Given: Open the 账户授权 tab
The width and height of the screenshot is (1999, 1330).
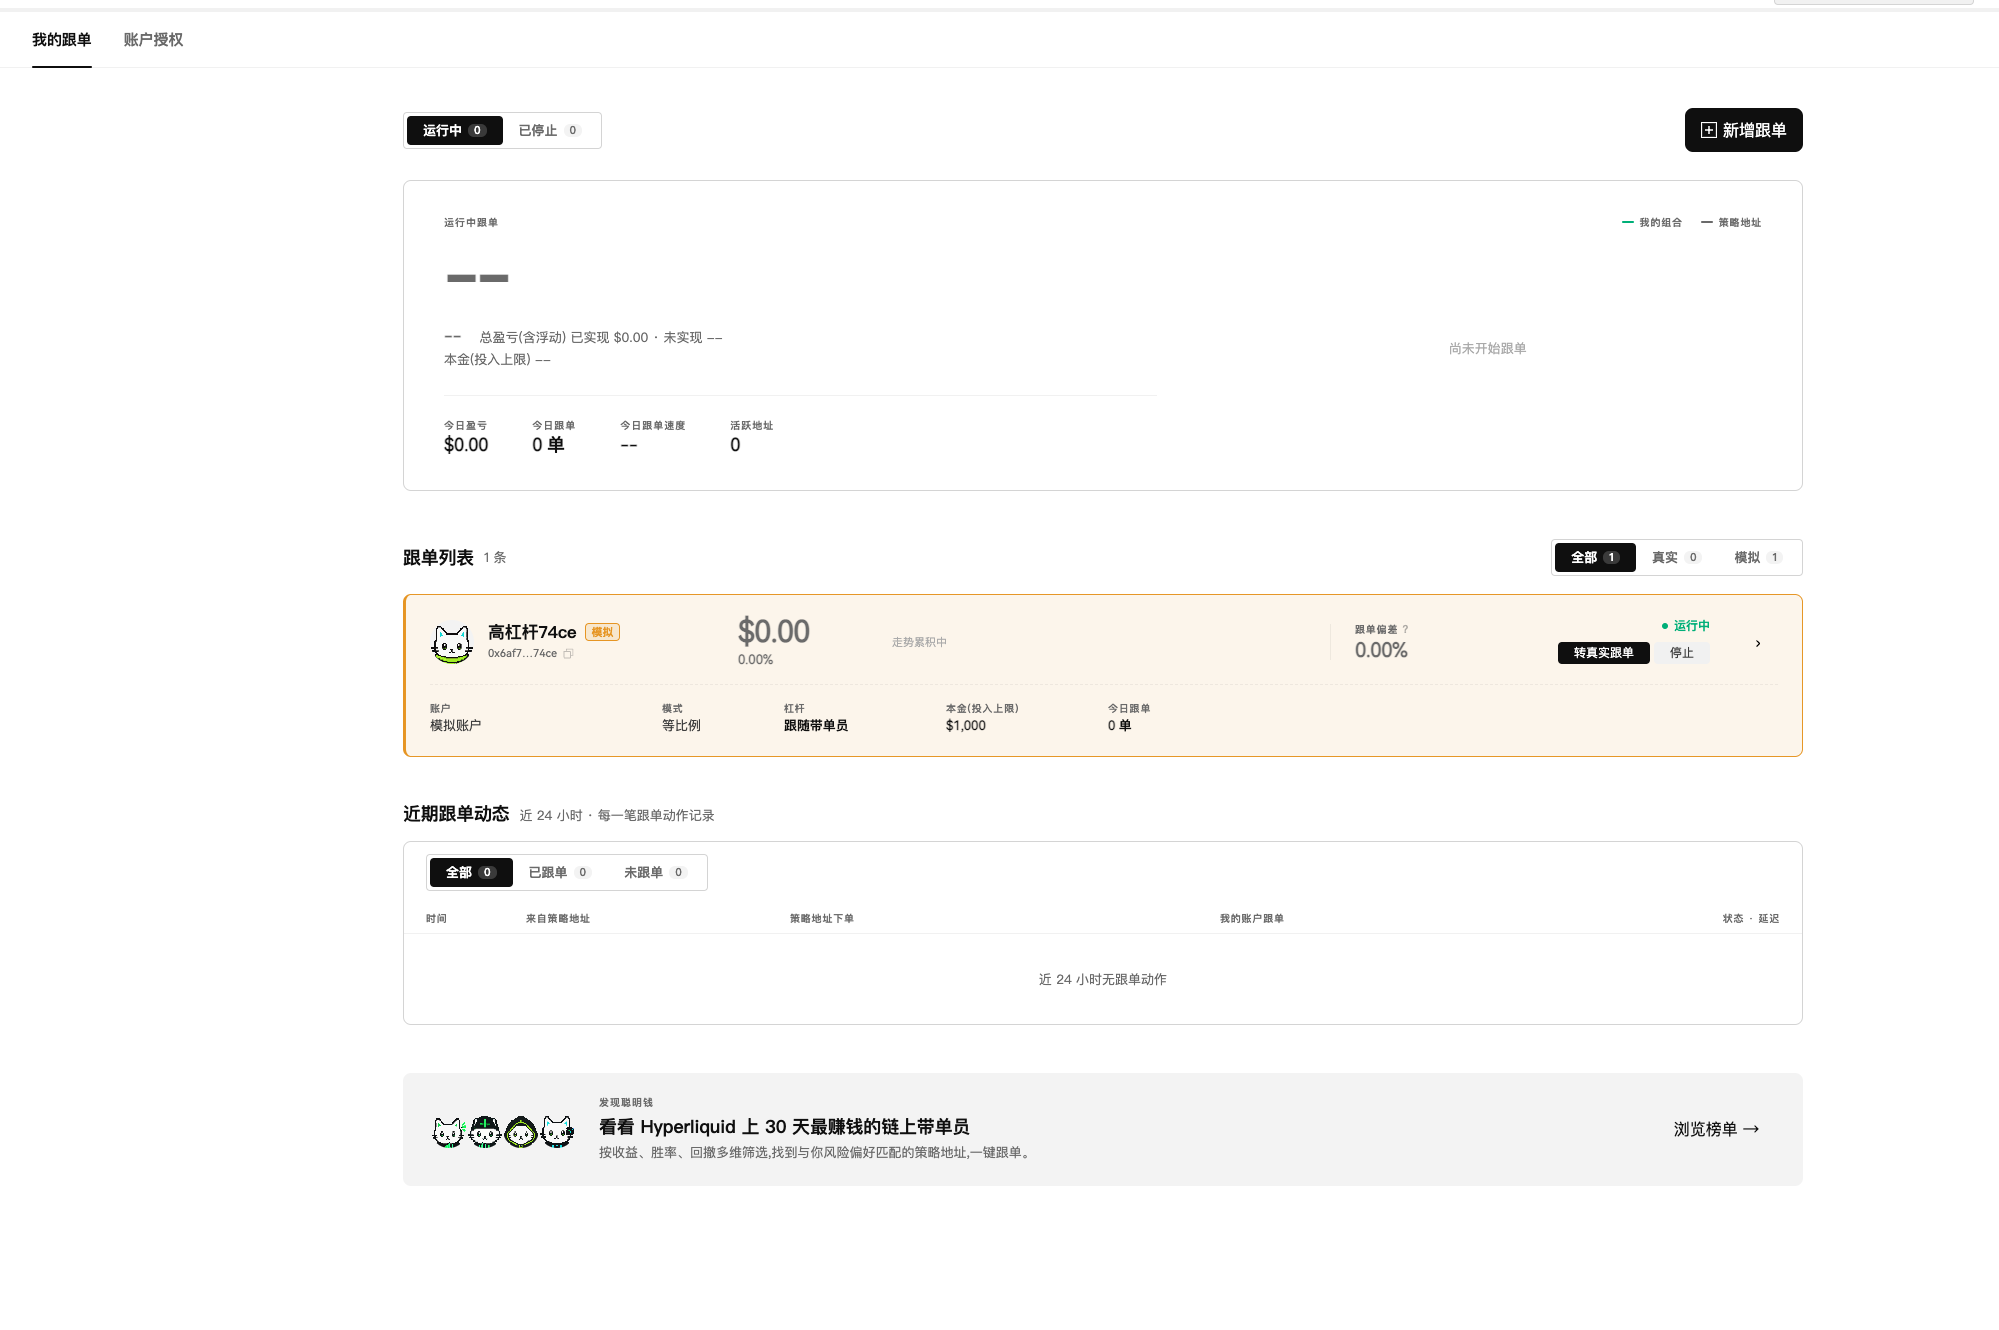Looking at the screenshot, I should click(x=153, y=40).
